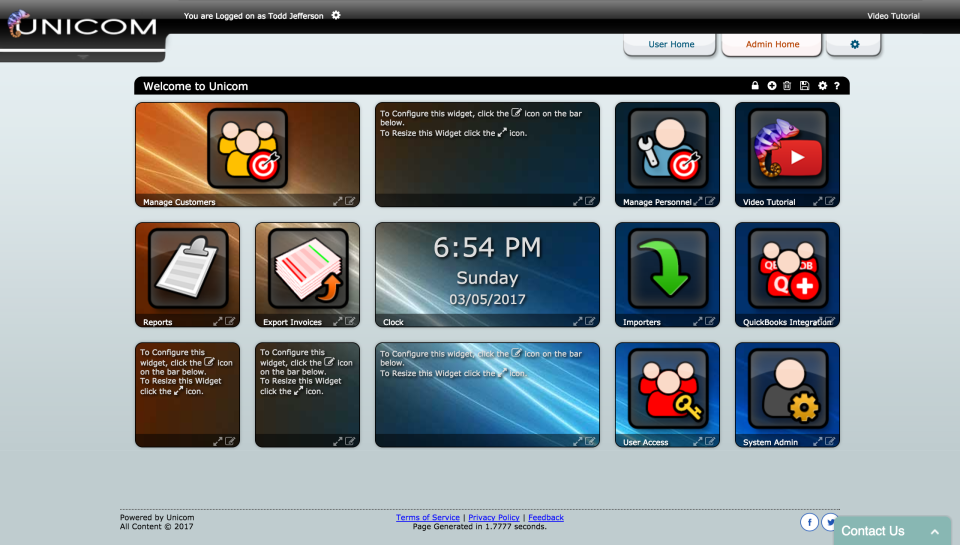This screenshot has height=545, width=960.
Task: Open the gear settings tab
Action: 854,45
